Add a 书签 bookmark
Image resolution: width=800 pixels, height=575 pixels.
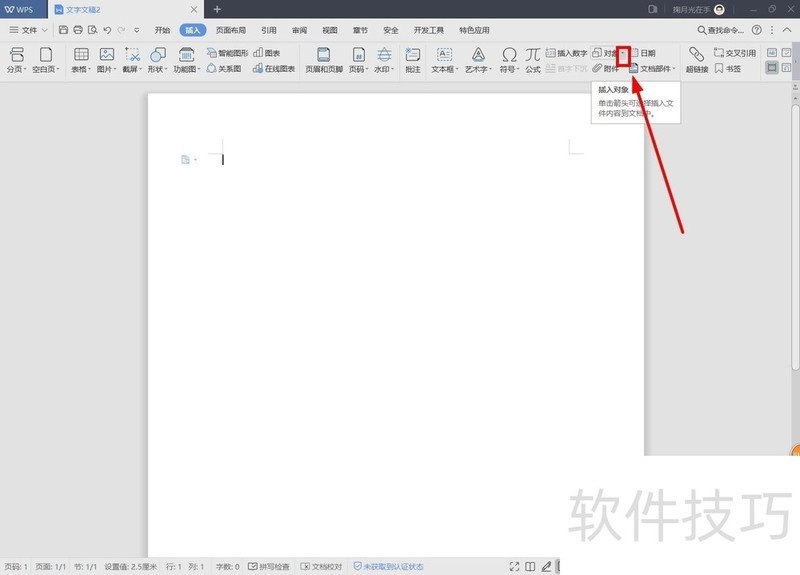pos(728,68)
